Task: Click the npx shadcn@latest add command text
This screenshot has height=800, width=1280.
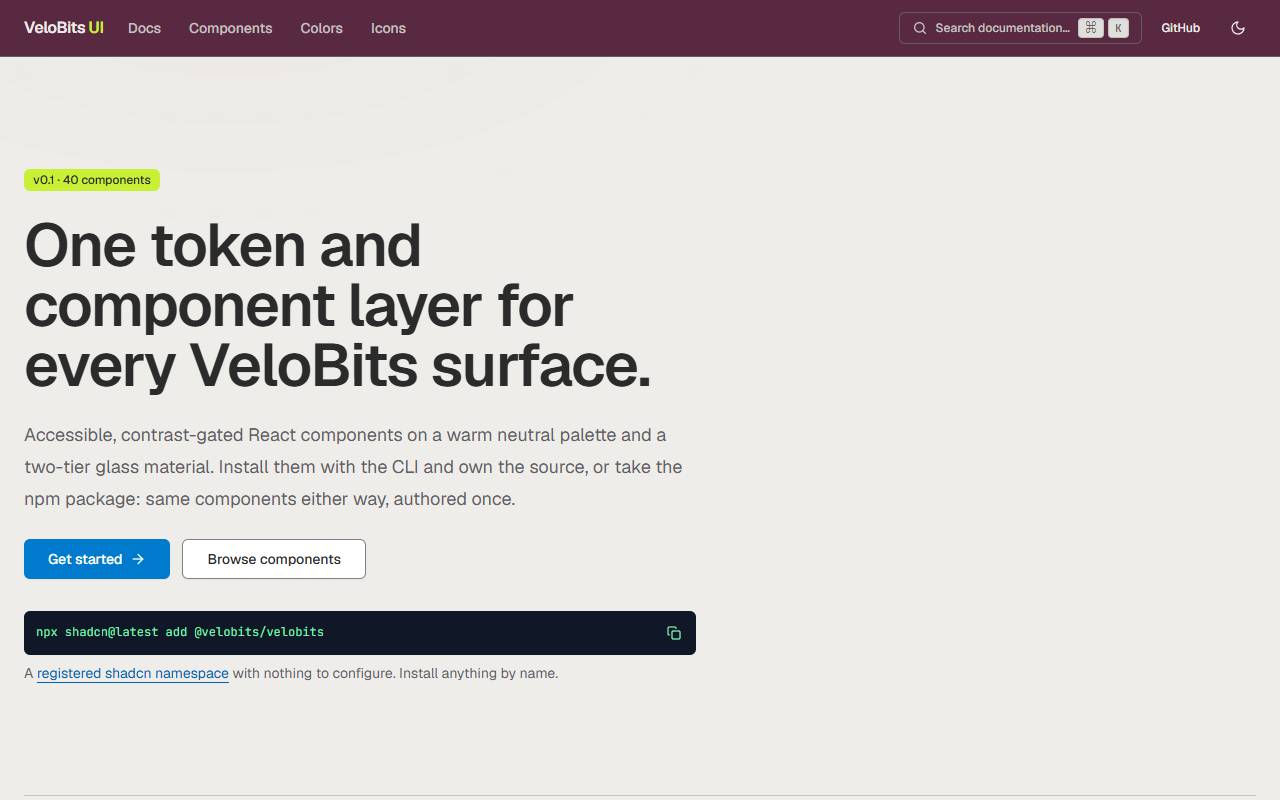Action: 180,632
